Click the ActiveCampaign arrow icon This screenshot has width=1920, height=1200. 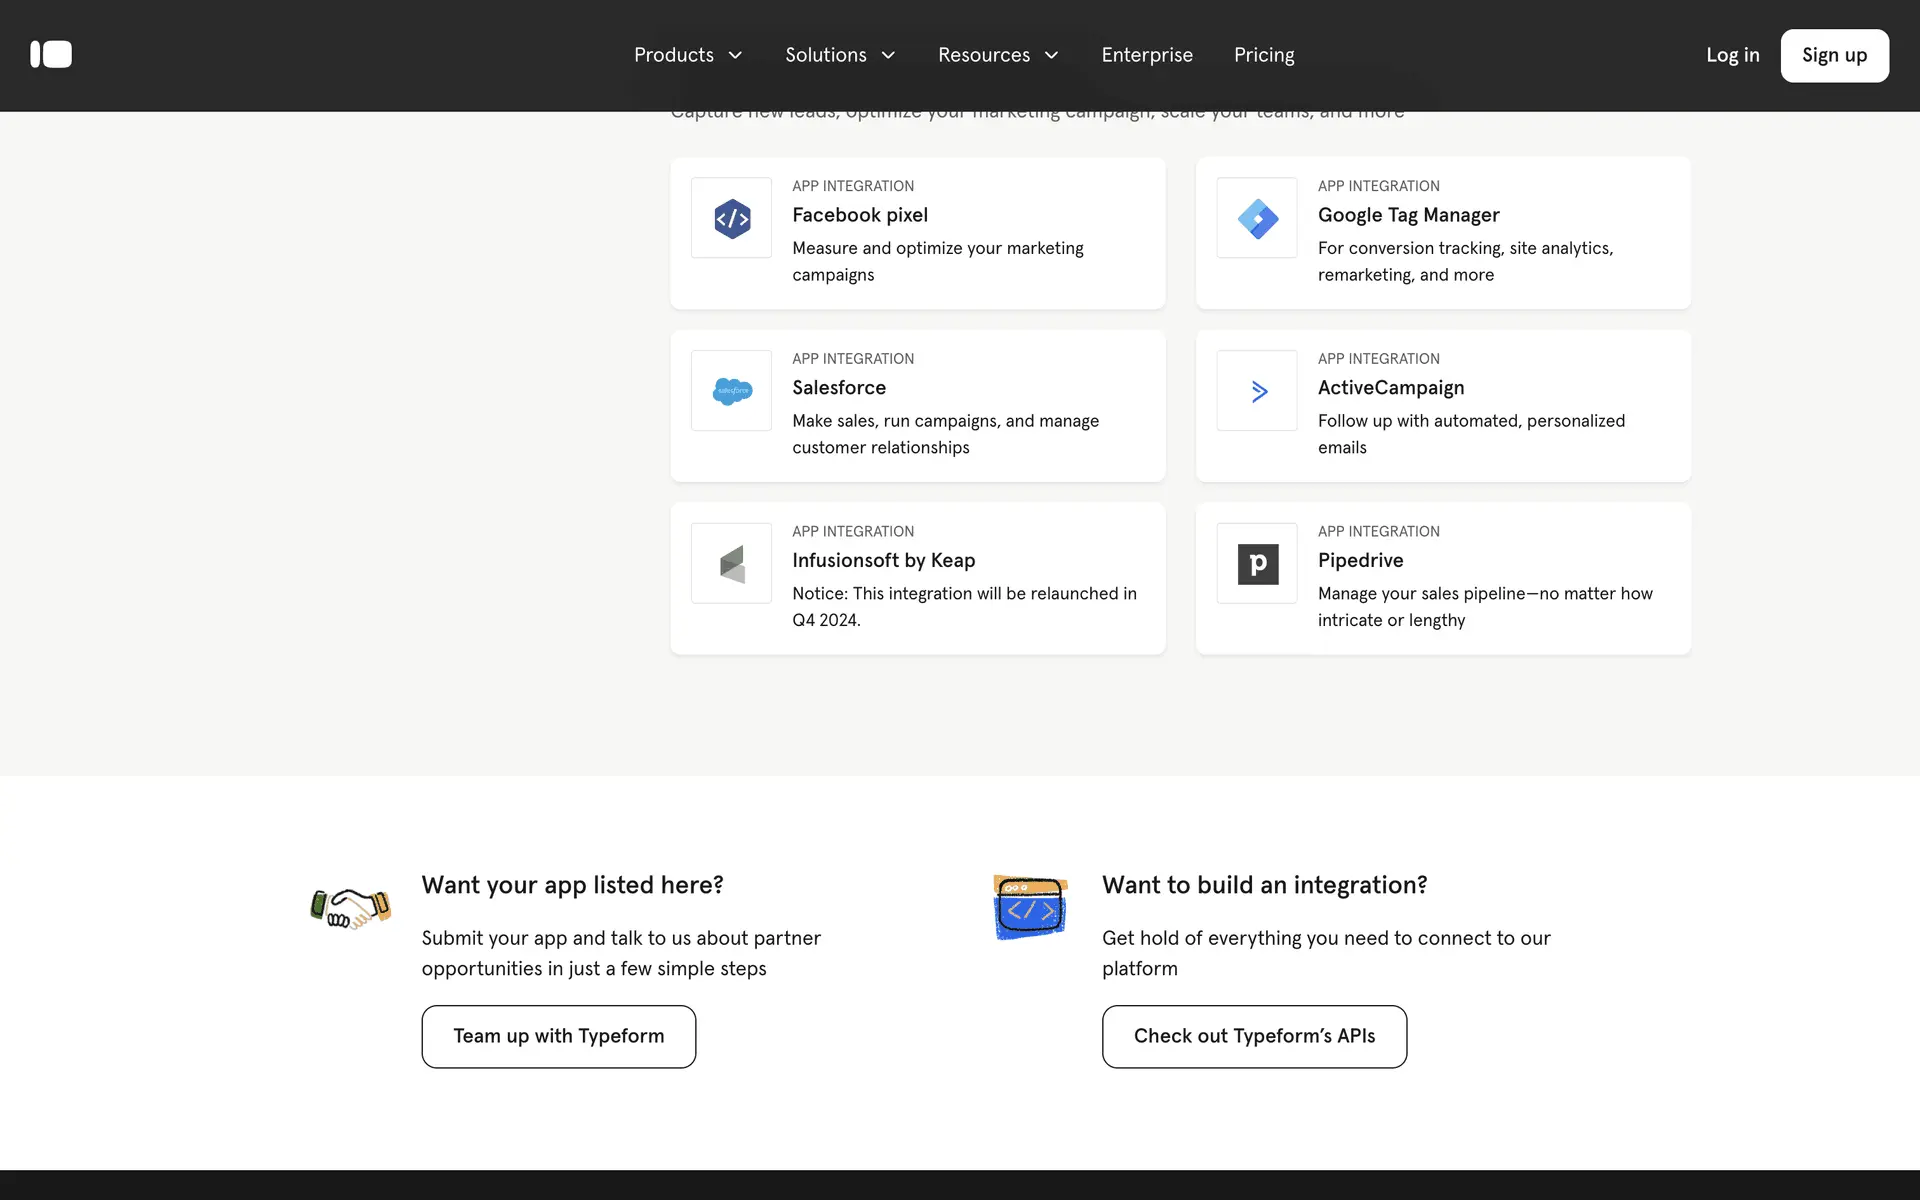1257,391
